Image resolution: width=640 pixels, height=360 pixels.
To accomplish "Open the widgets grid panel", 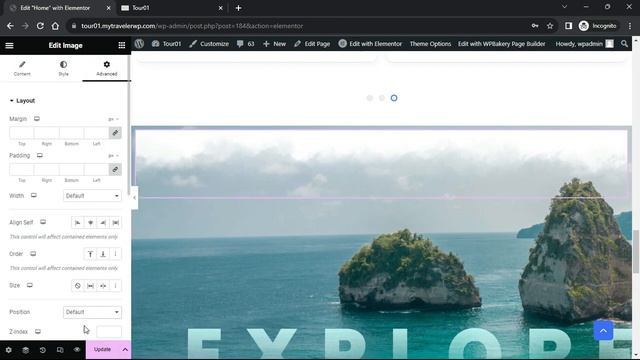I will pyautogui.click(x=122, y=45).
